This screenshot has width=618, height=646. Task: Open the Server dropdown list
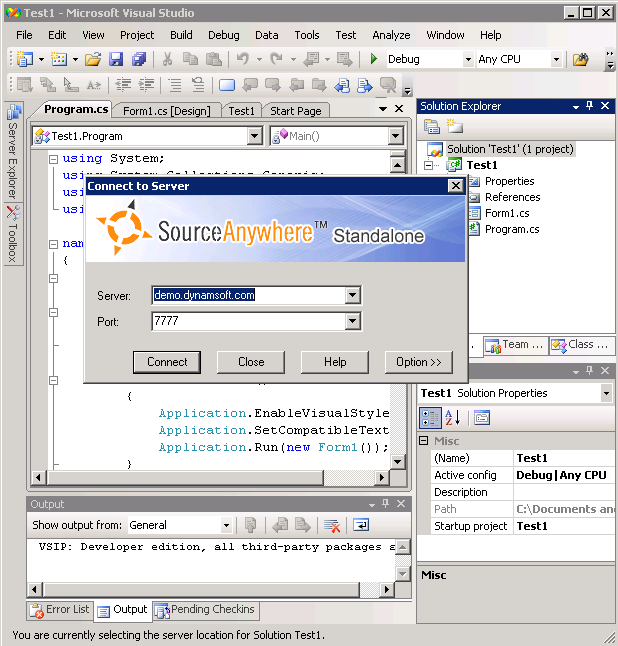[352, 295]
